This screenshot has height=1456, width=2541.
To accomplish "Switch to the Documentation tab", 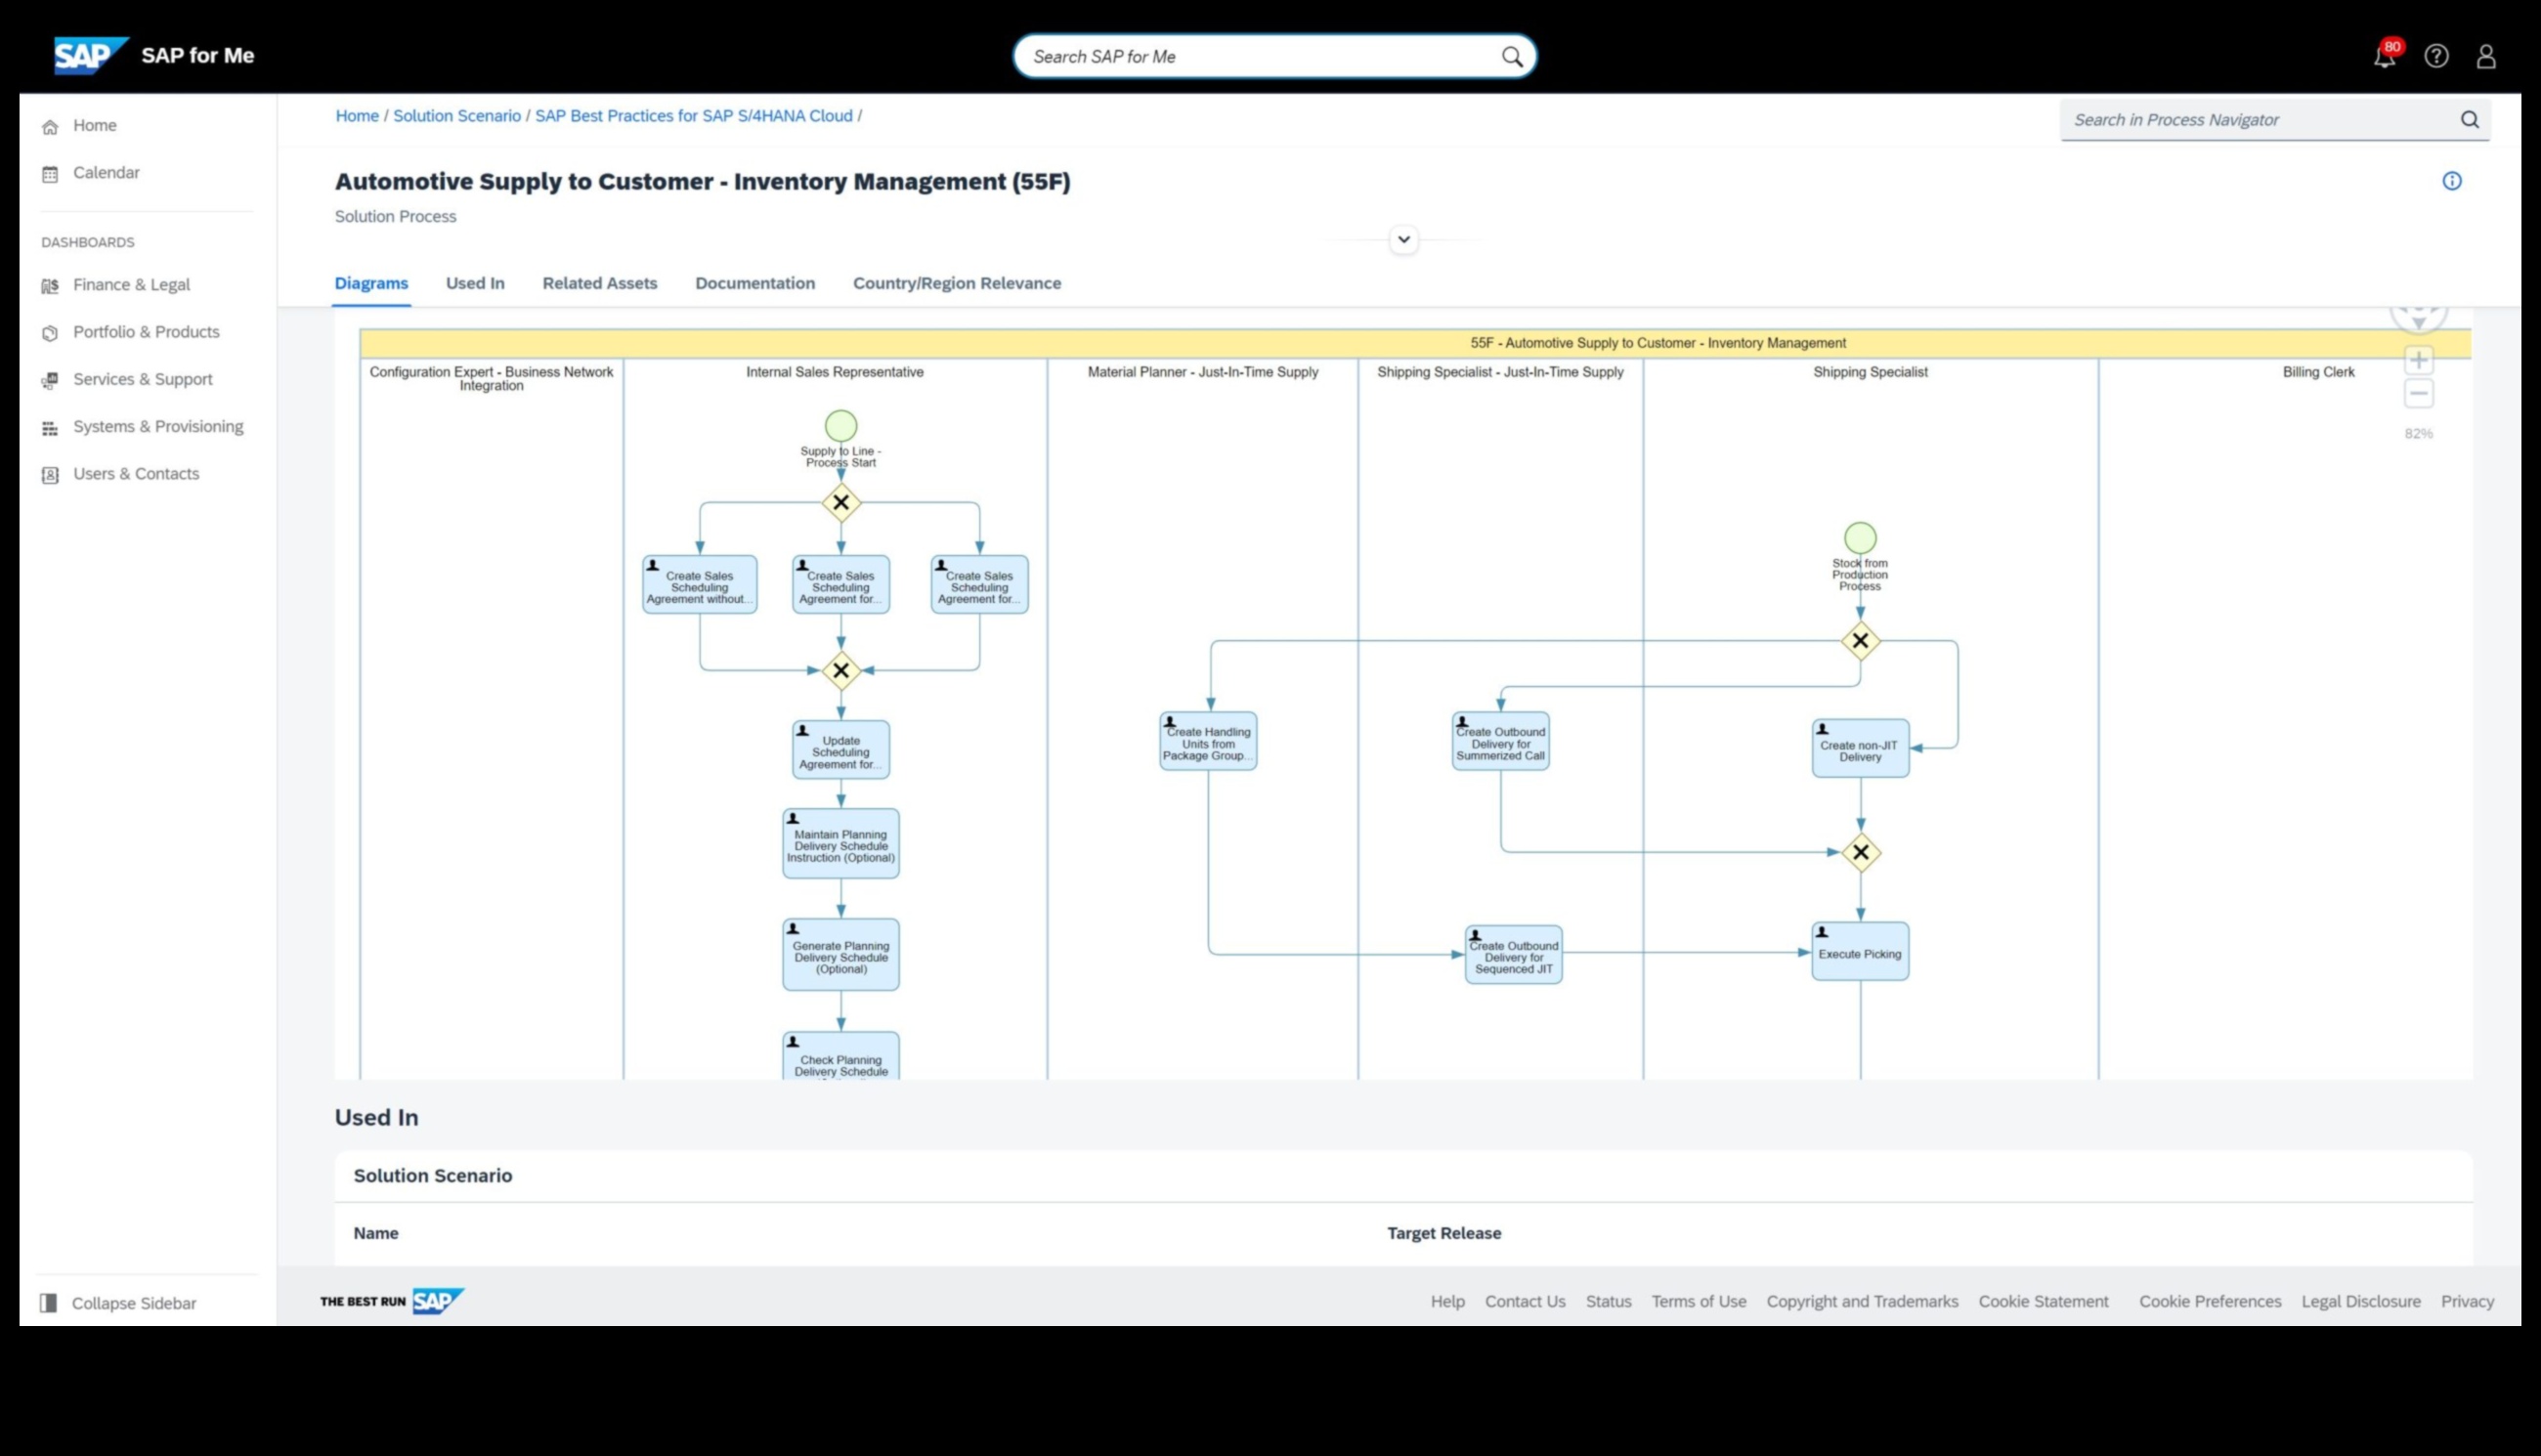I will pyautogui.click(x=755, y=283).
